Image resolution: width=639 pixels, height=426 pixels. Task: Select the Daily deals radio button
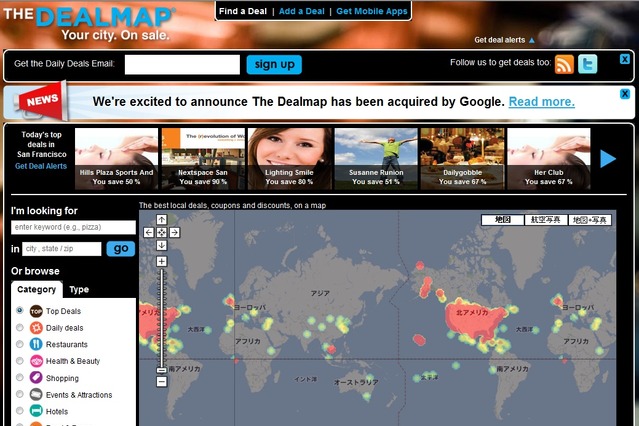[x=20, y=327]
